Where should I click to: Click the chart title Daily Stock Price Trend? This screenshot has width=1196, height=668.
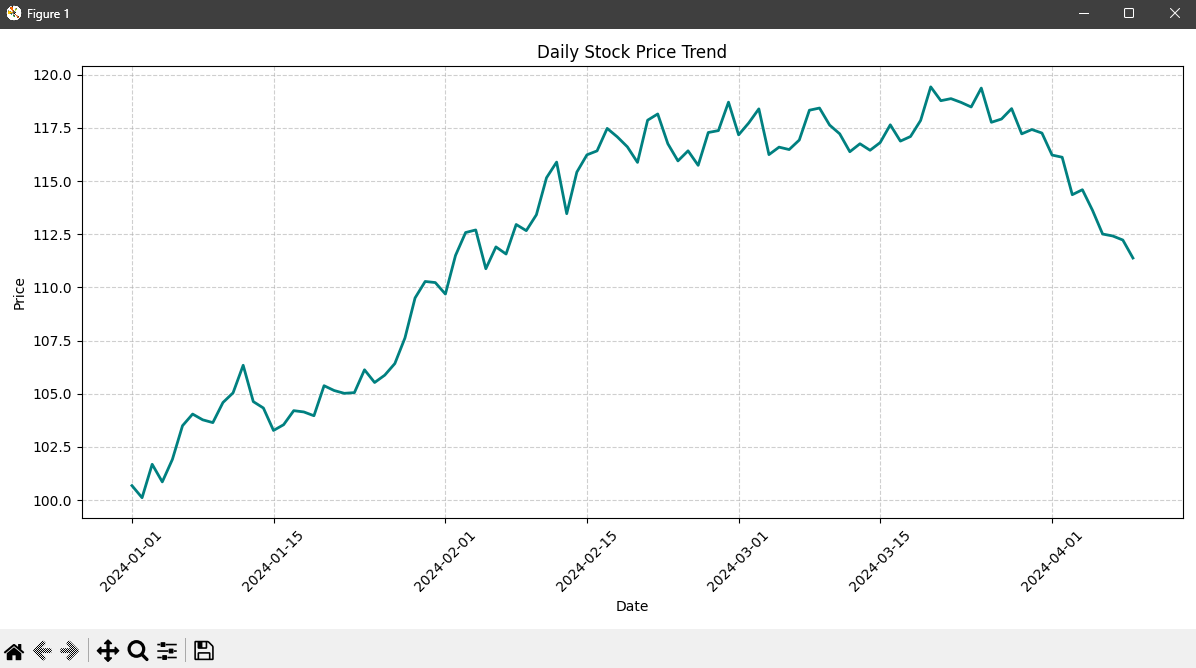(x=632, y=52)
